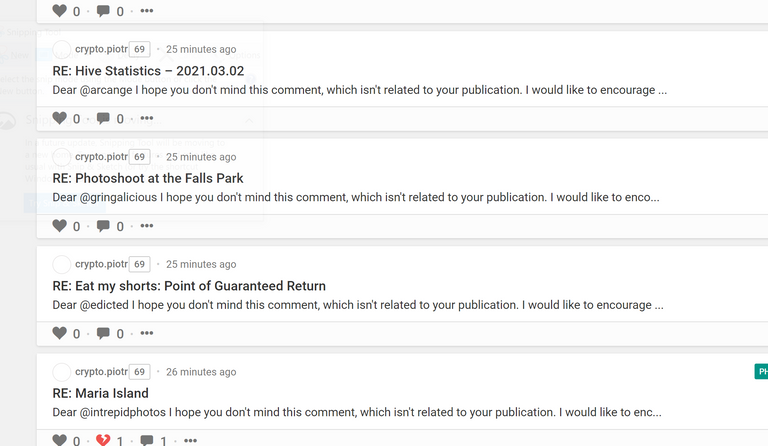
Task: Open three-dots menu on Eat my shorts reply
Action: (x=147, y=333)
